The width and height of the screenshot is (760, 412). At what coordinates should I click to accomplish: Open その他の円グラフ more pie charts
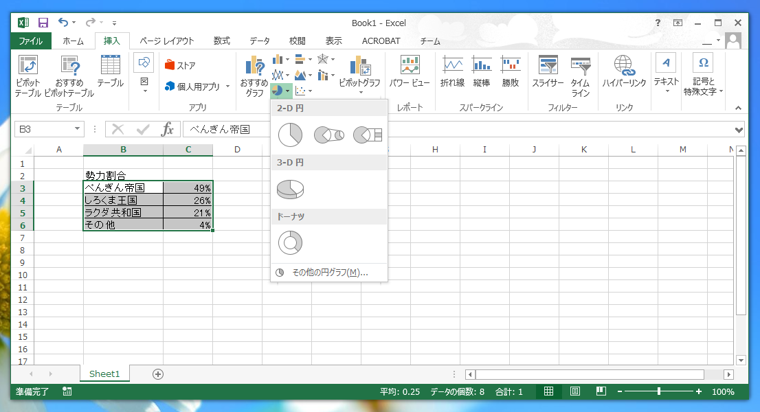[x=330, y=272]
